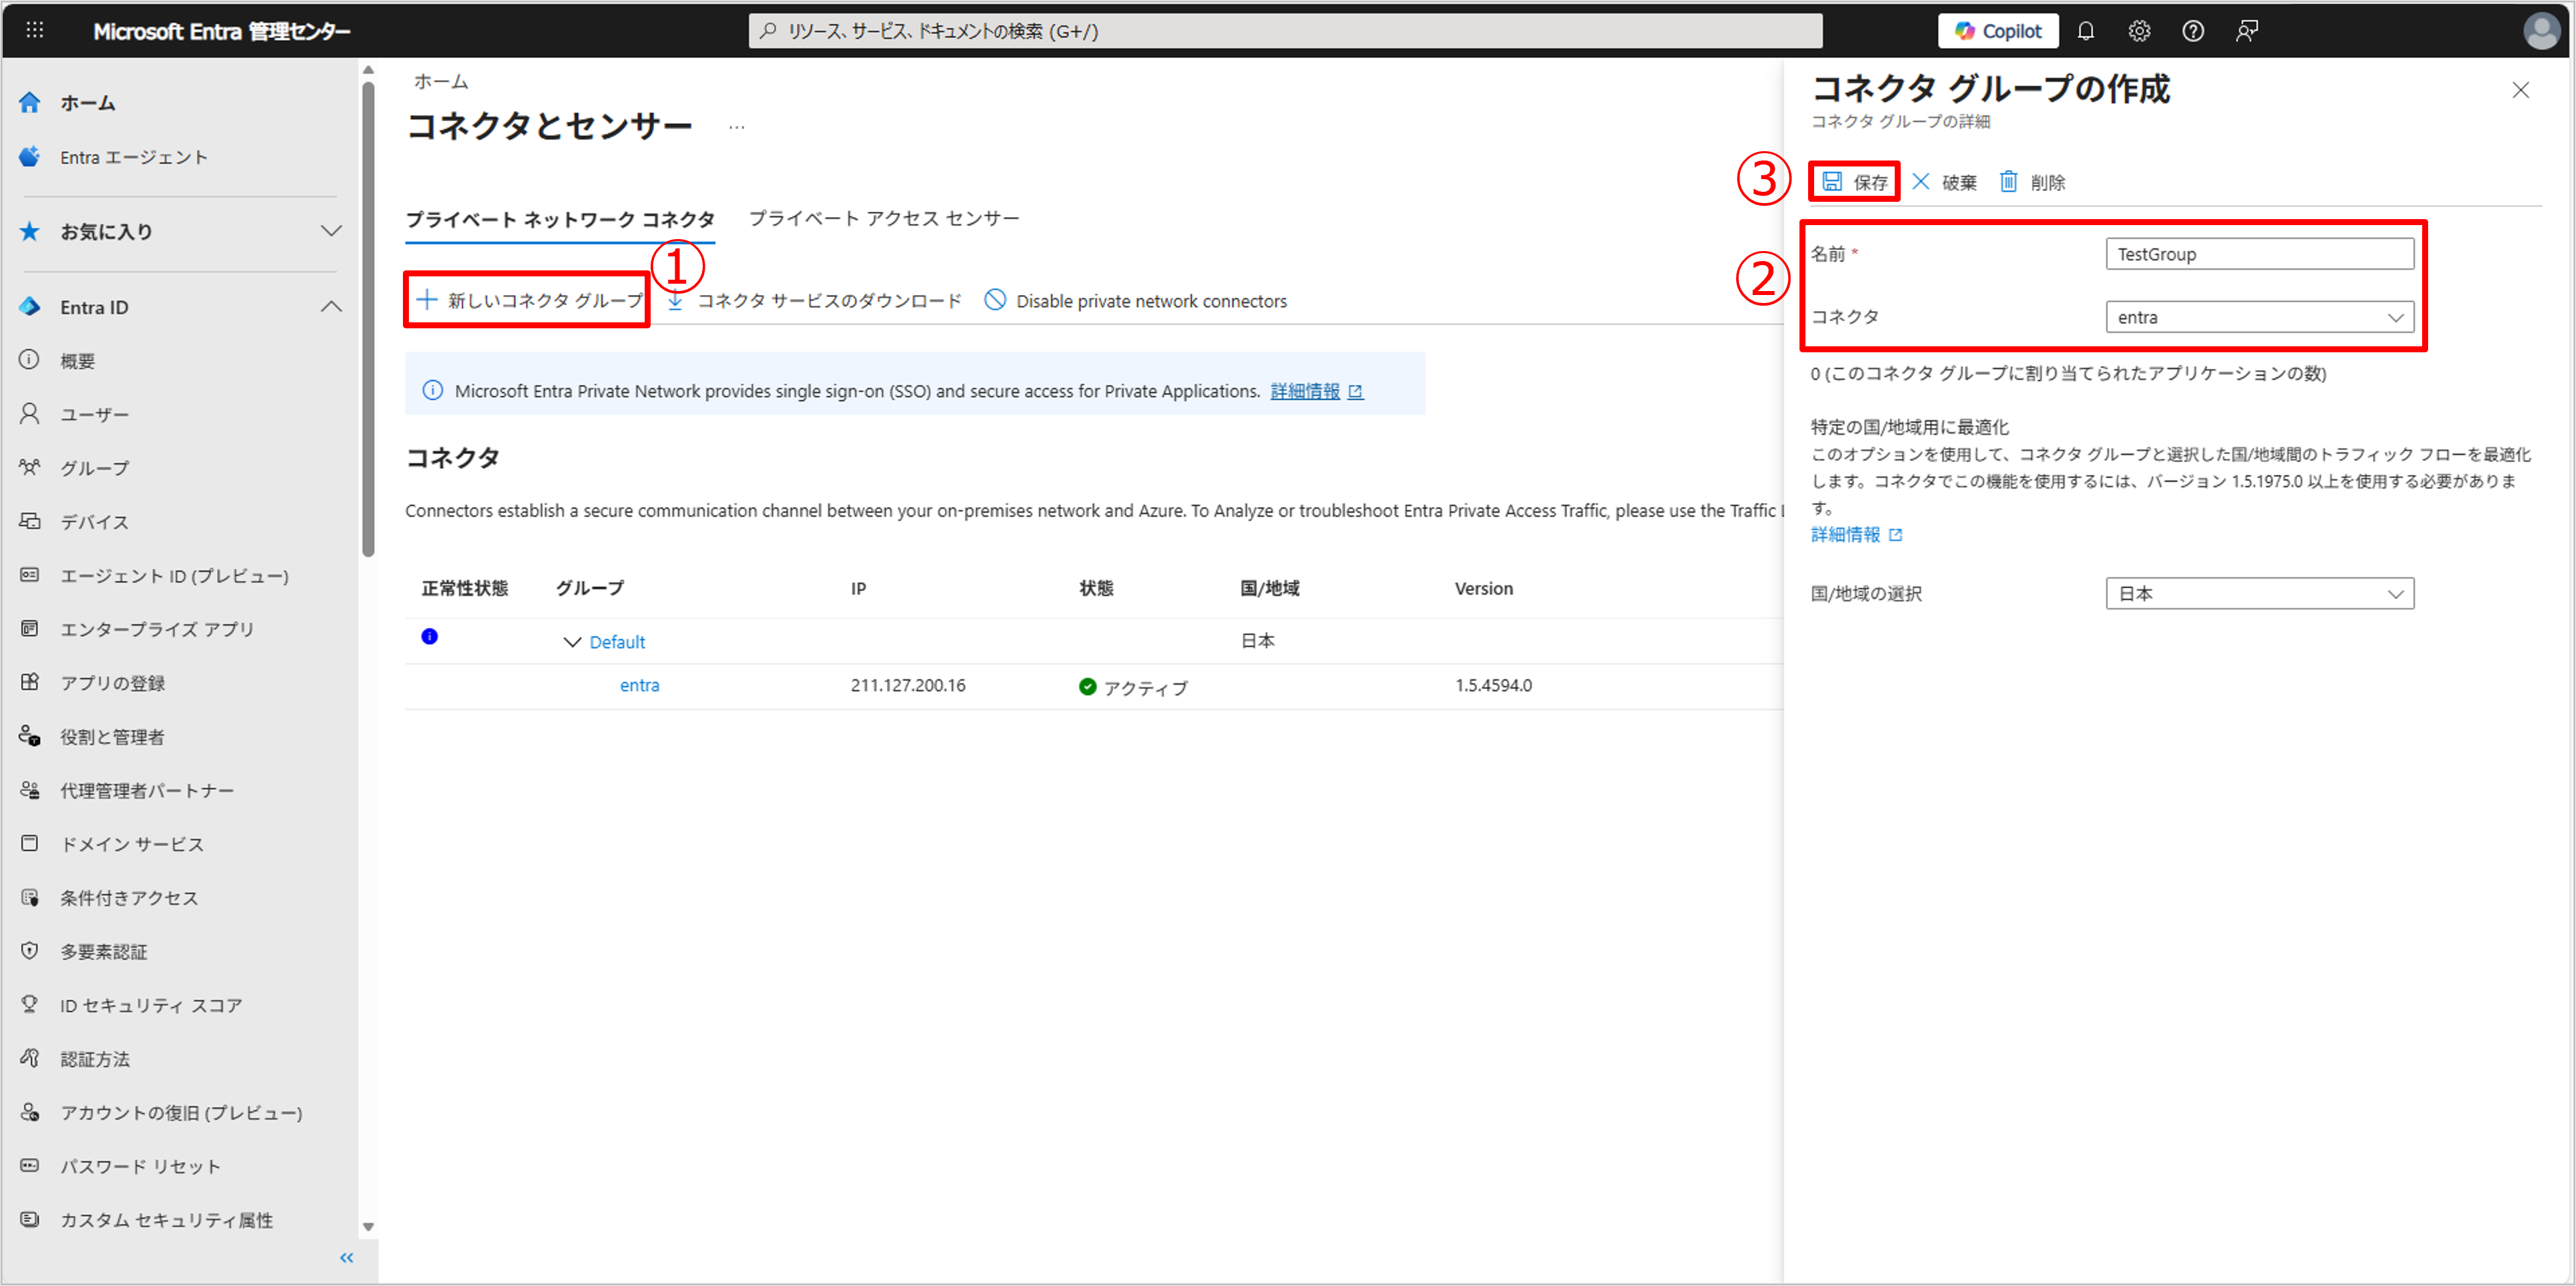This screenshot has width=2576, height=1286.
Task: Open 条件付きアクセス in the sidebar
Action: 129,898
